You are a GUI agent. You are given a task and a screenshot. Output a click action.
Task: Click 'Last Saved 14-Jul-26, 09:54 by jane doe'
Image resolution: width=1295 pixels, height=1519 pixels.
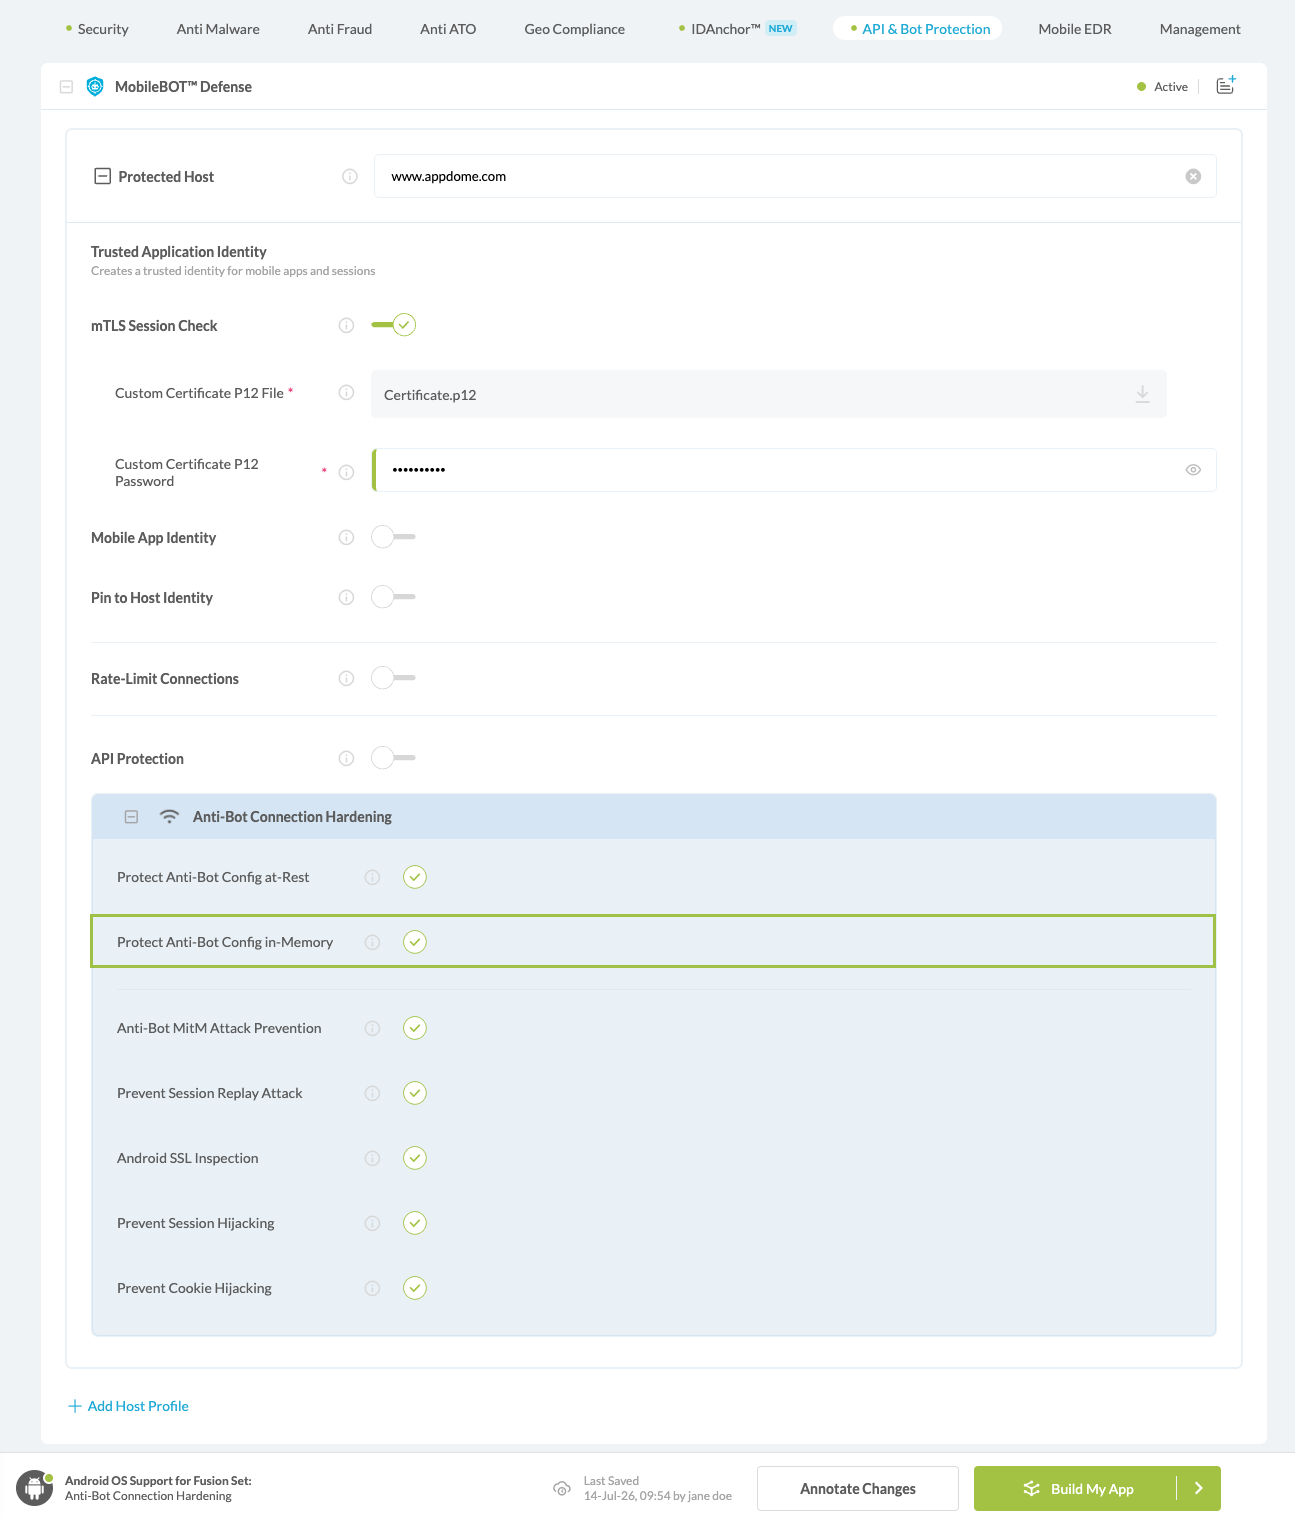coord(658,1488)
